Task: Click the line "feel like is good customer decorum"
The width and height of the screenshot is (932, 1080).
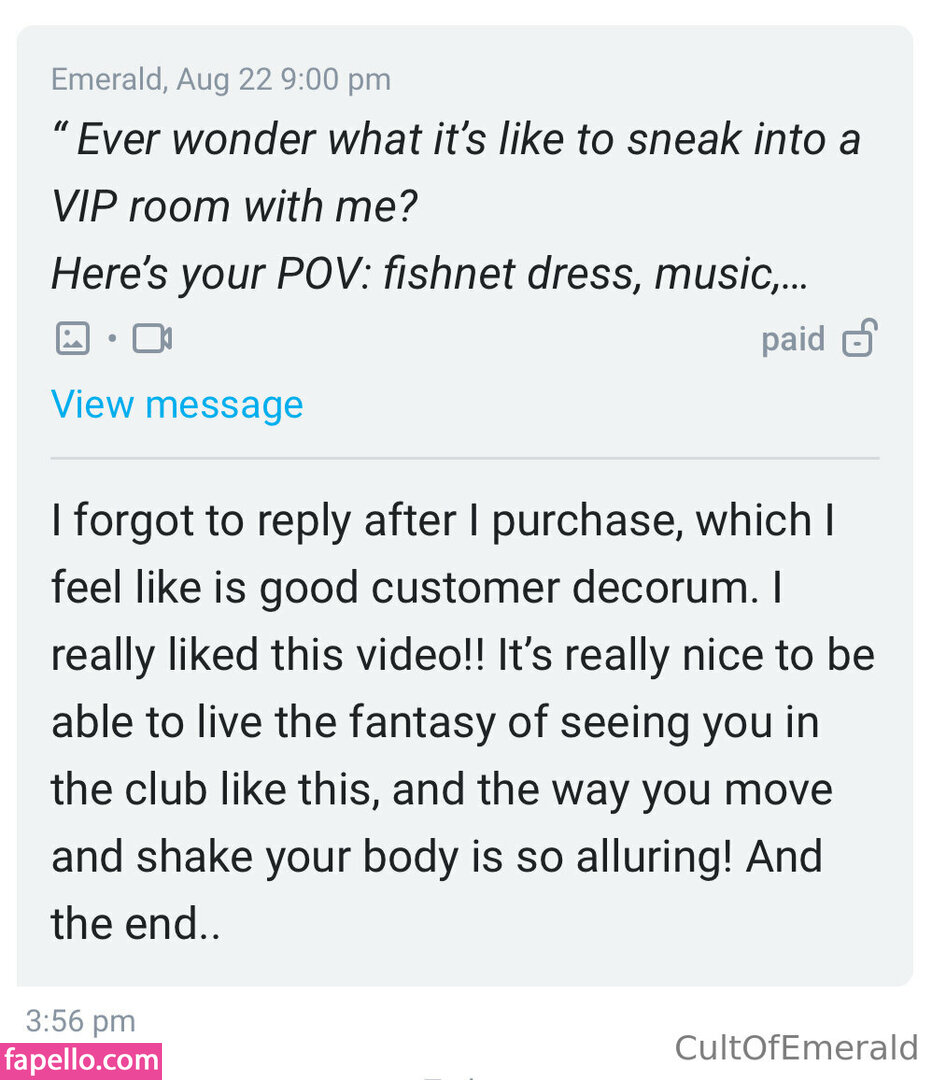Action: (x=415, y=588)
